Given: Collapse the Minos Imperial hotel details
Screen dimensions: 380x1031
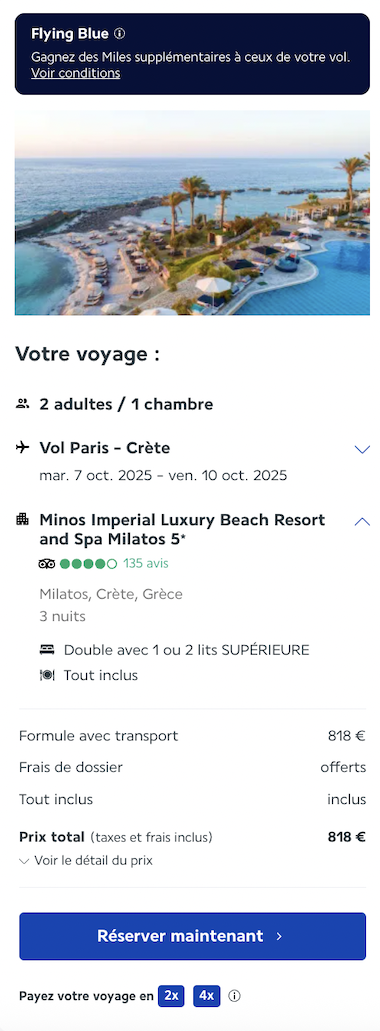Looking at the screenshot, I should pos(362,521).
